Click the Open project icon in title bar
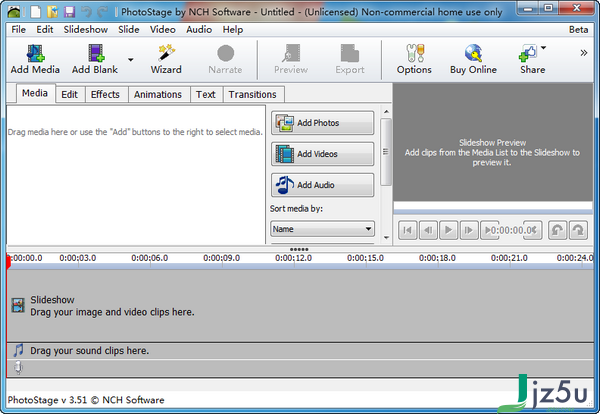This screenshot has height=414, width=600. 52,12
